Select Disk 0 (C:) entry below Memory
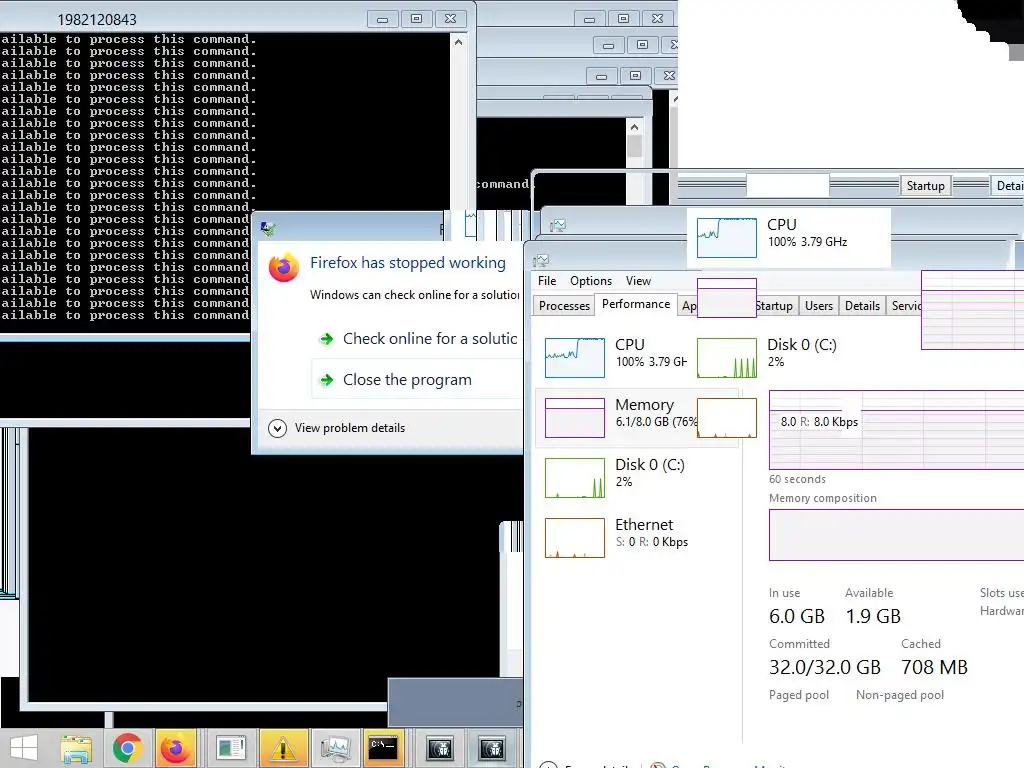This screenshot has height=768, width=1024. (637, 477)
